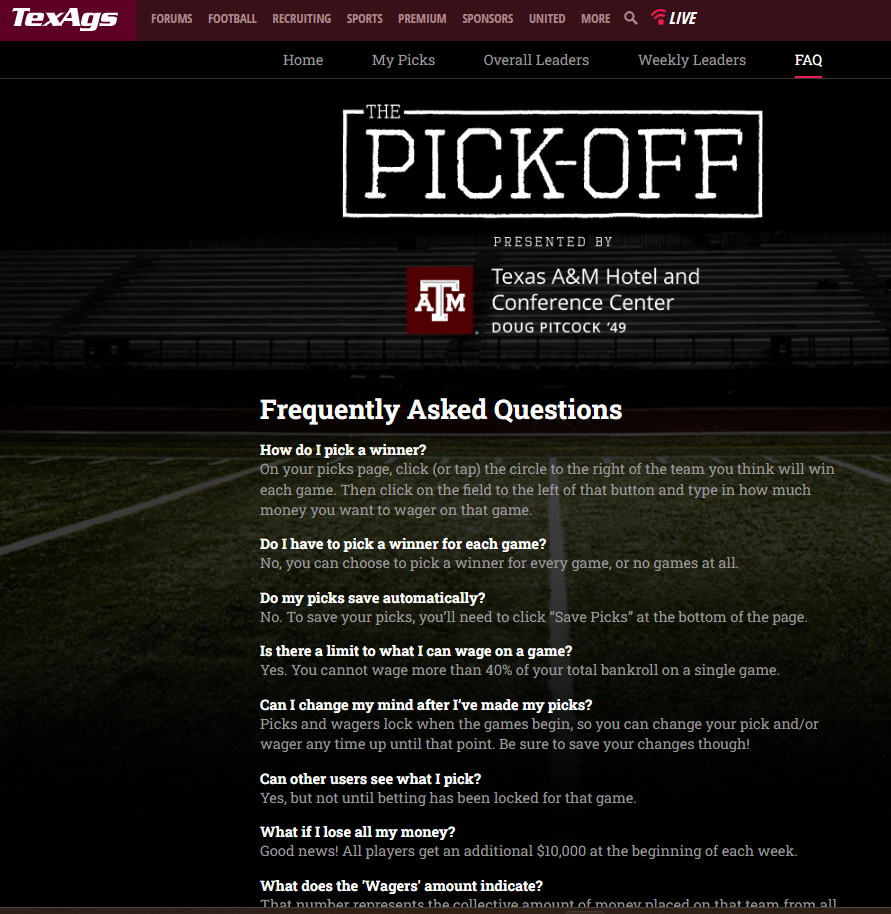Go to the Home tab
The height and width of the screenshot is (914, 891).
click(303, 60)
